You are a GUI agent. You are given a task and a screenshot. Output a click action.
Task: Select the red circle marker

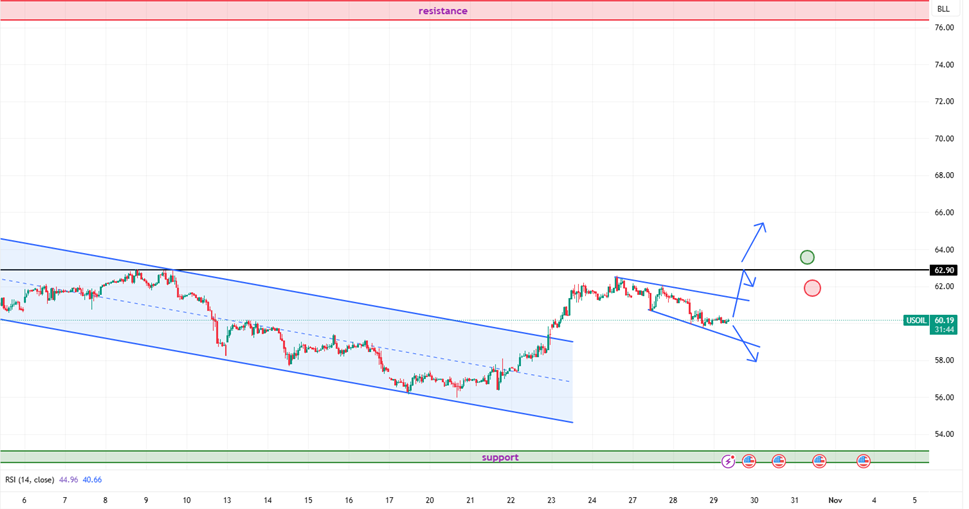[812, 288]
